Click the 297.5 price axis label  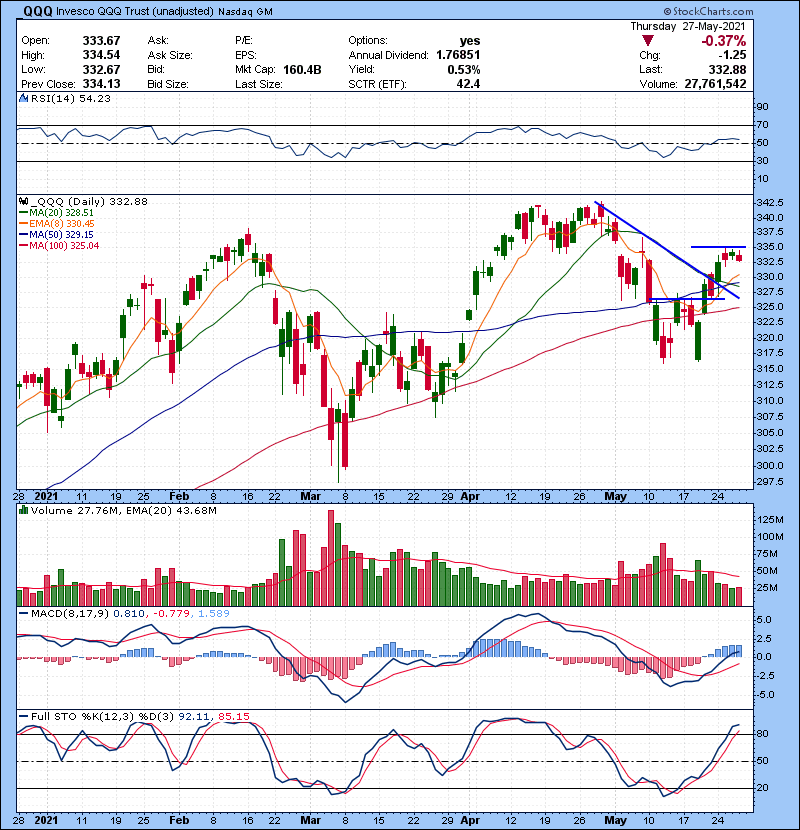point(770,481)
